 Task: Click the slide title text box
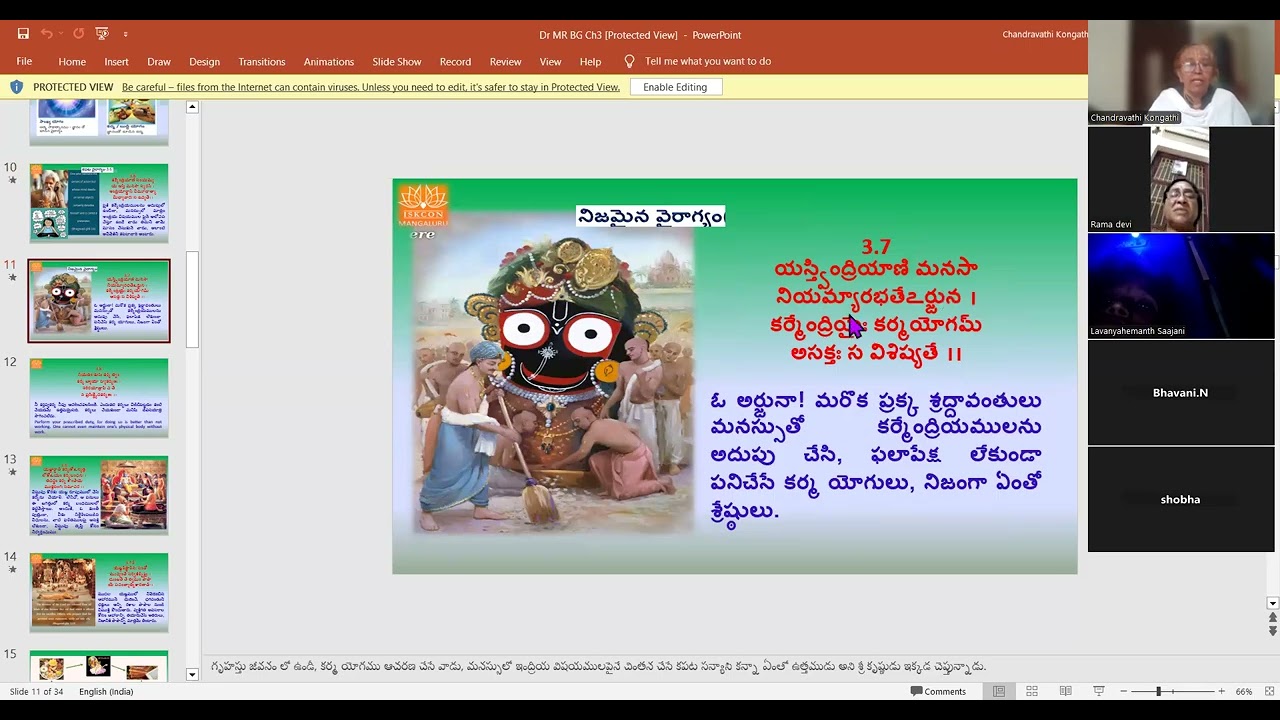point(650,216)
